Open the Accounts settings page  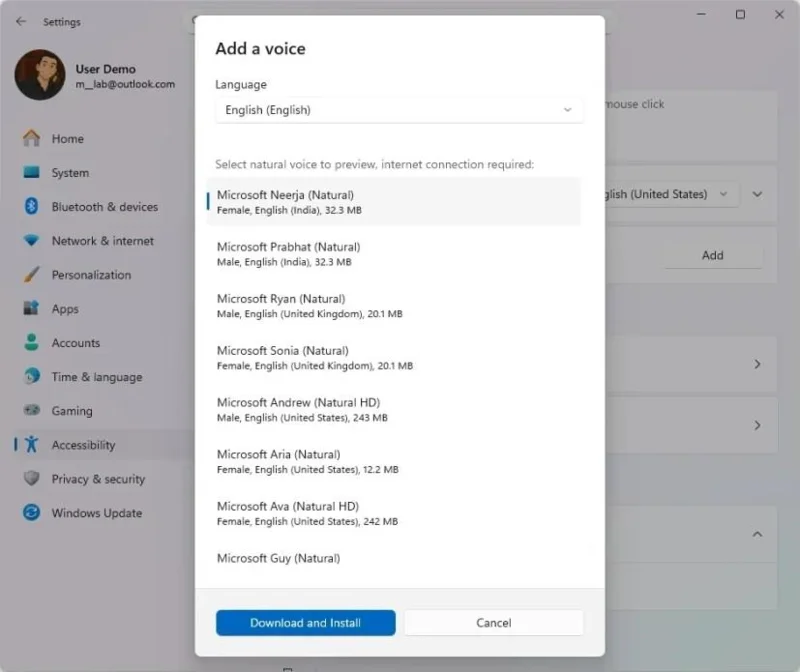(102, 342)
